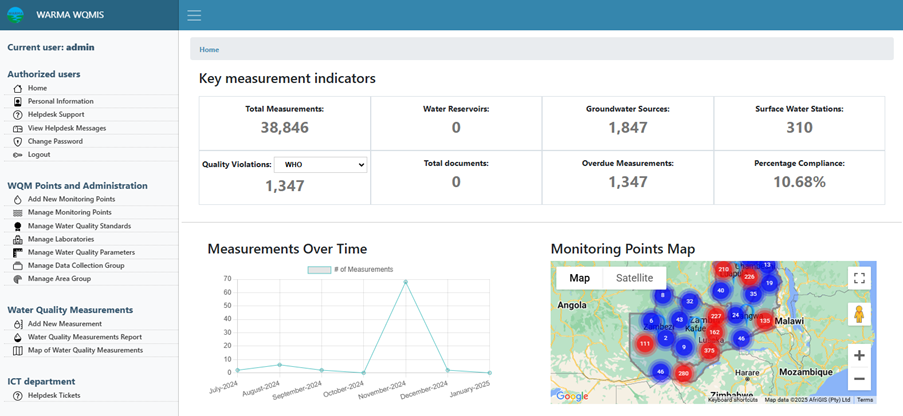The image size is (903, 416).
Task: Click the November-2024 peak chart point
Action: pos(405,282)
